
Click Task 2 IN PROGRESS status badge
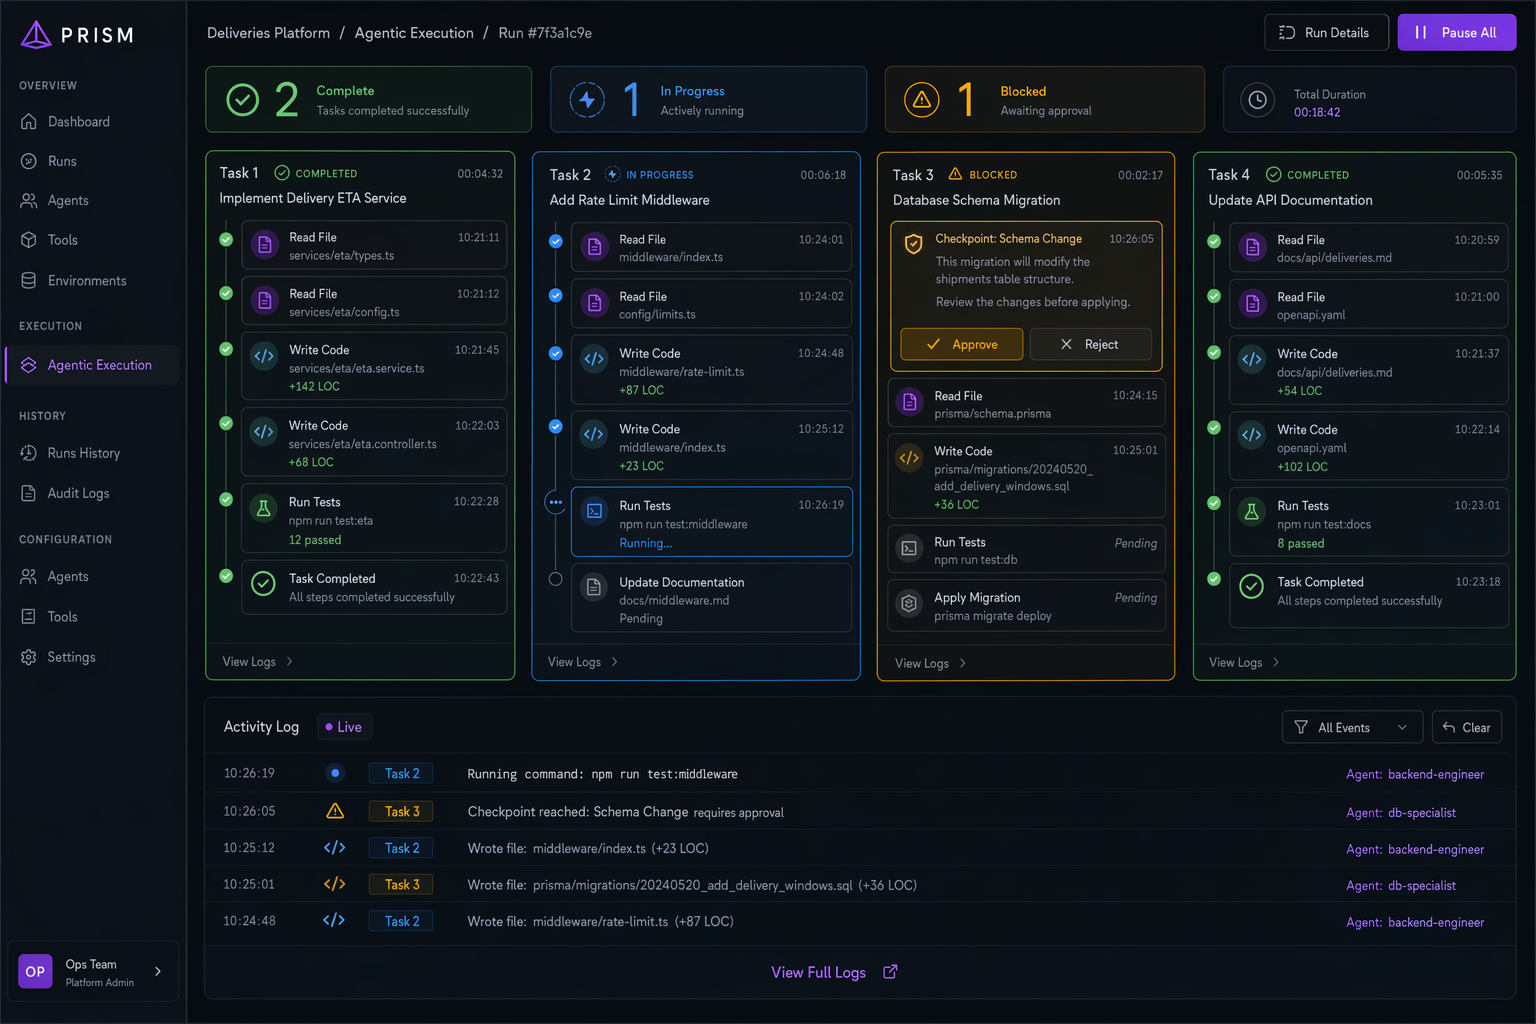tap(649, 174)
